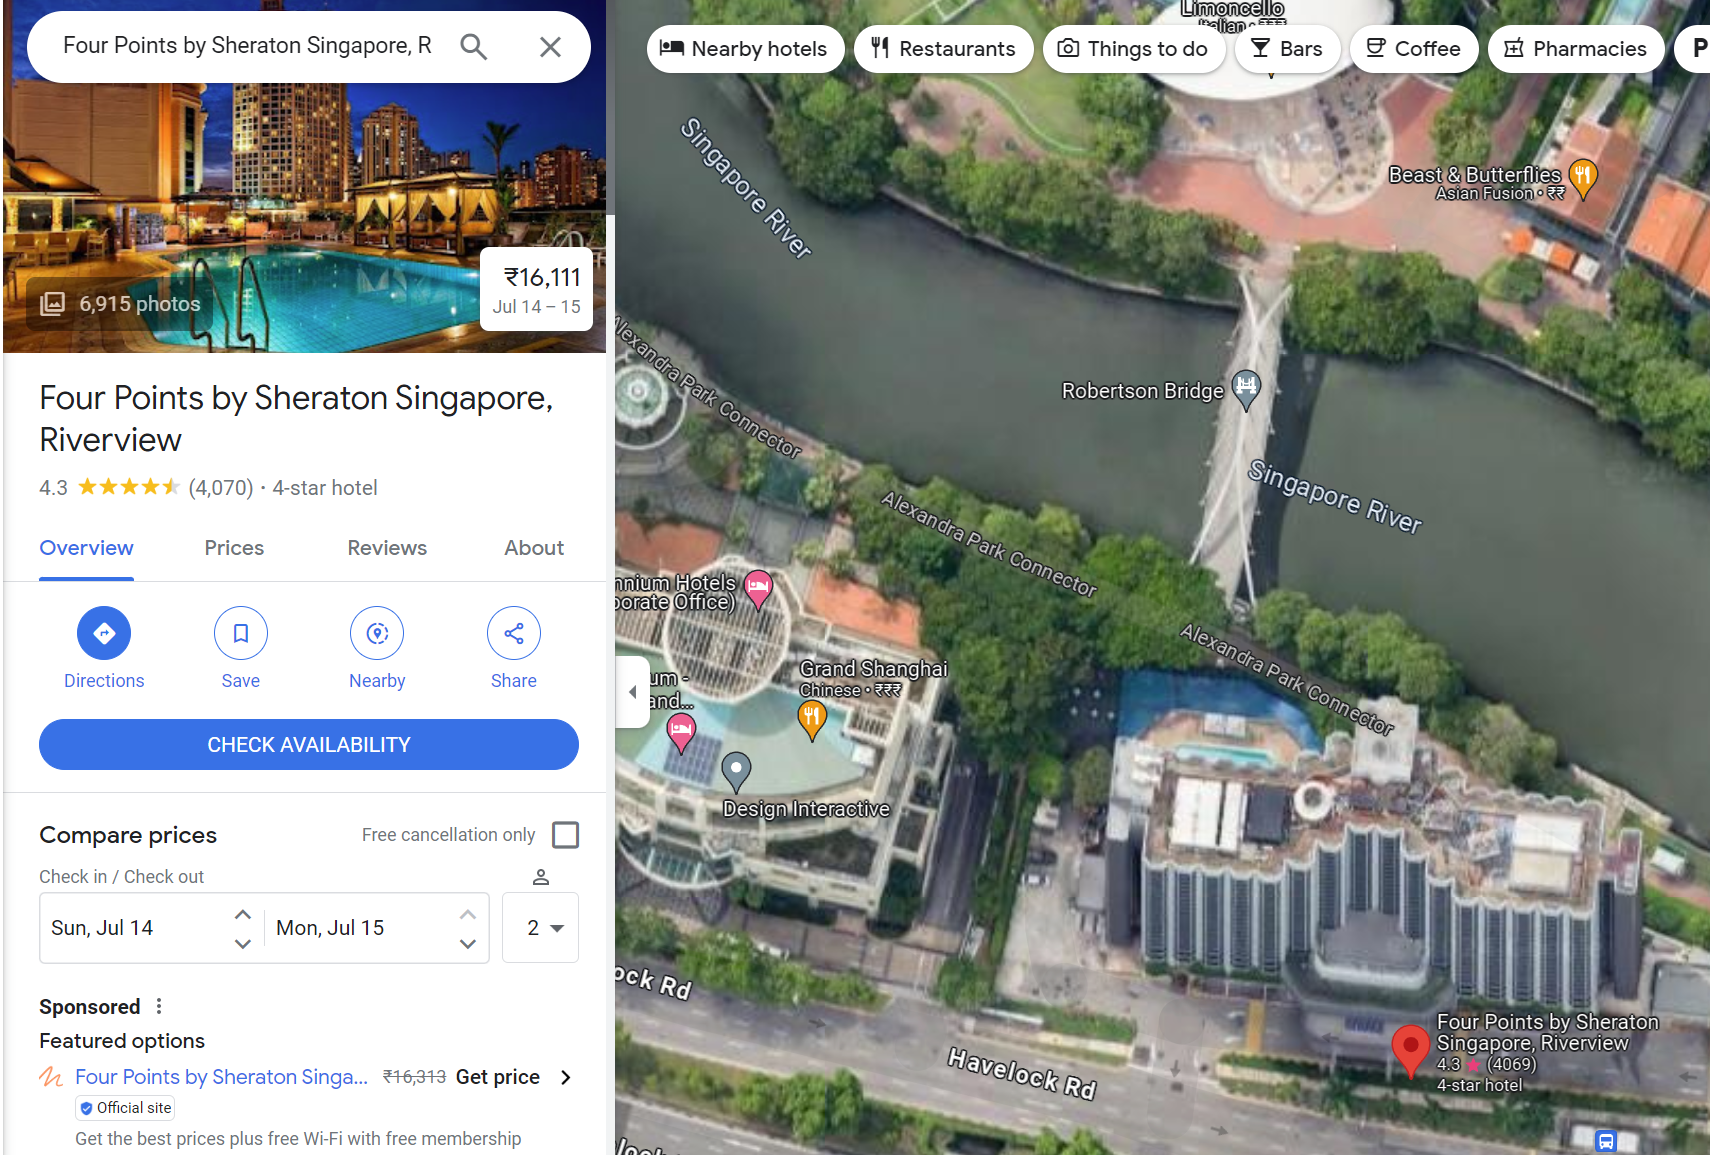This screenshot has height=1155, width=1710.
Task: Collapse the side panel with the left chevron
Action: (x=633, y=691)
